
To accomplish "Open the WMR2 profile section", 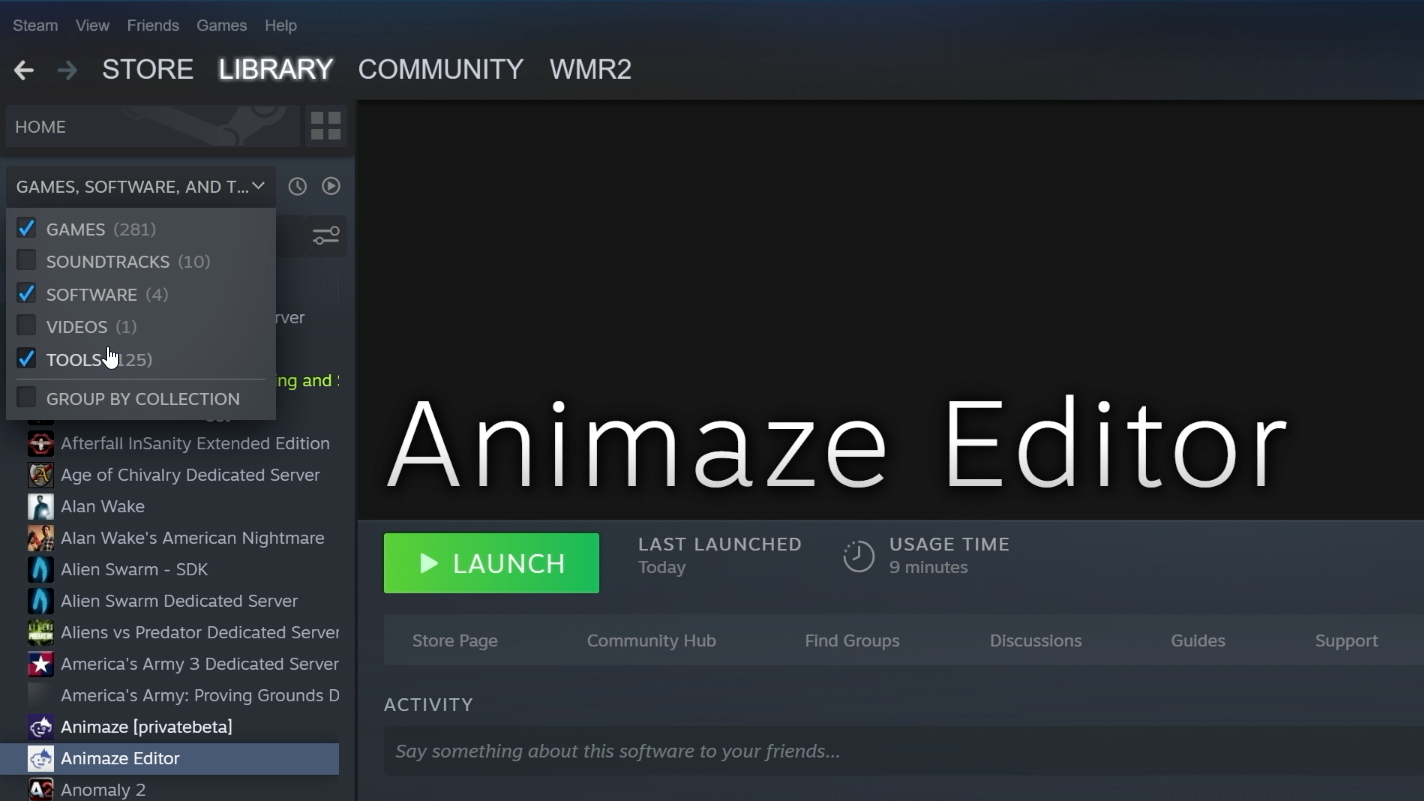I will (590, 69).
